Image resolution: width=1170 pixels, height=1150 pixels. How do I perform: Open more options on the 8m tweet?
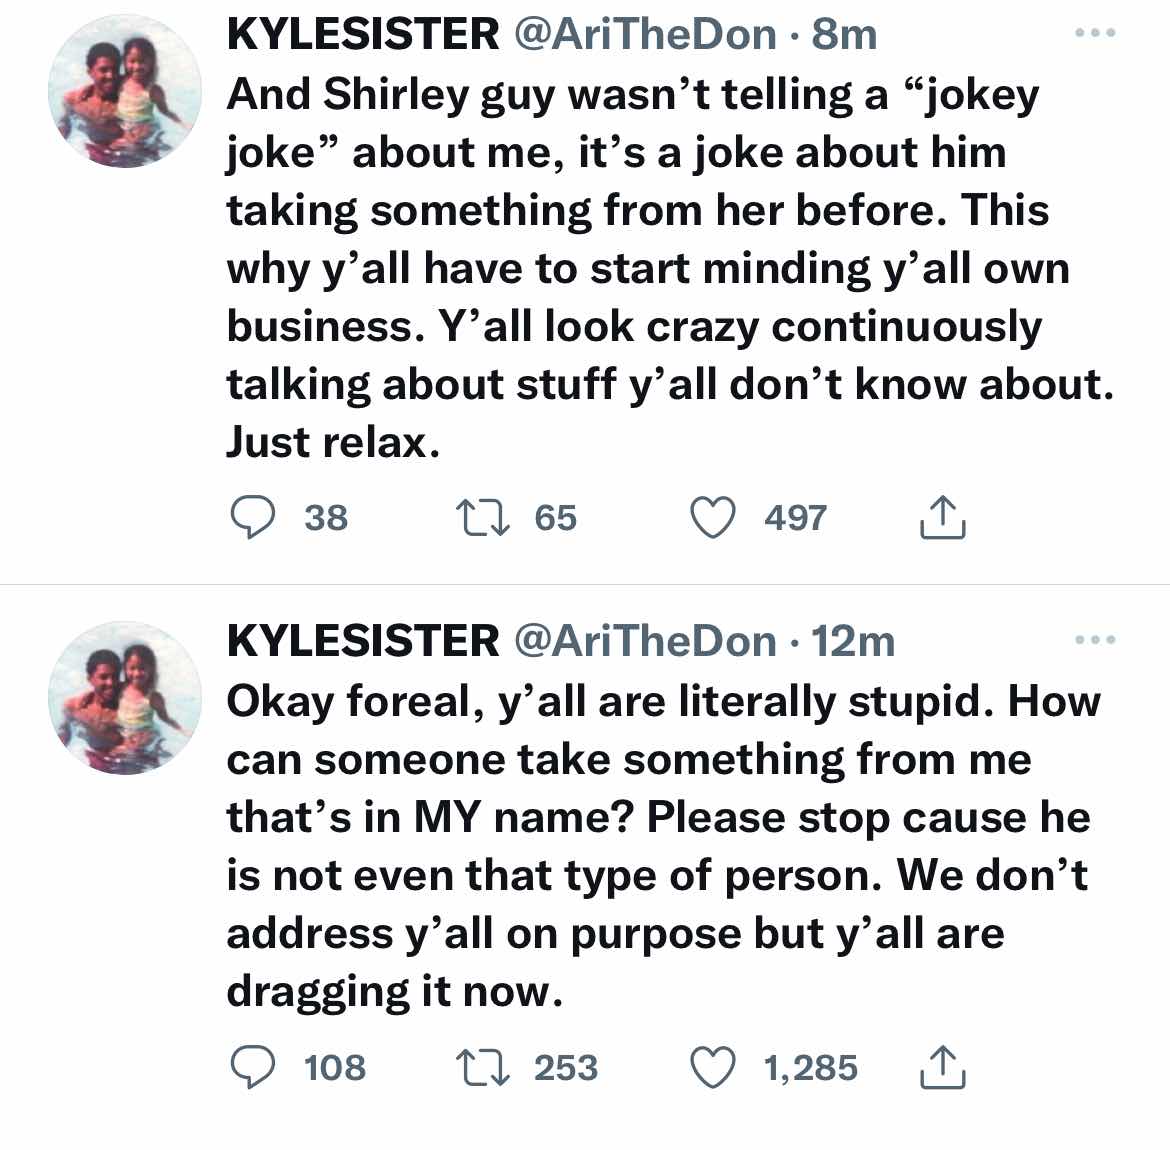pos(1094,33)
